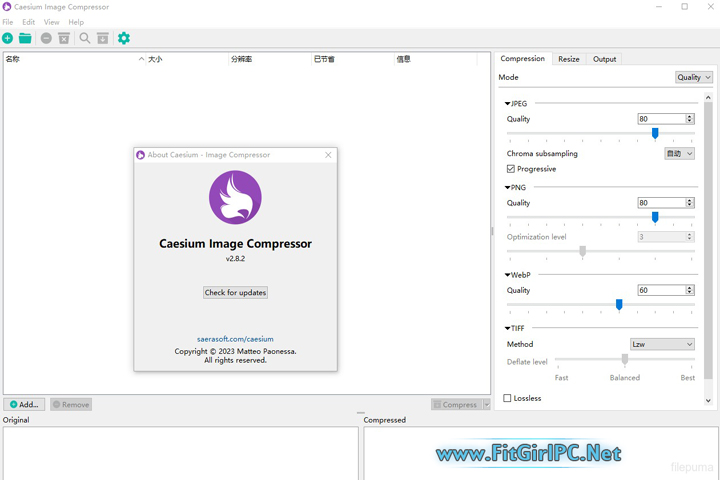
Task: Click the Compress button
Action: pos(456,405)
